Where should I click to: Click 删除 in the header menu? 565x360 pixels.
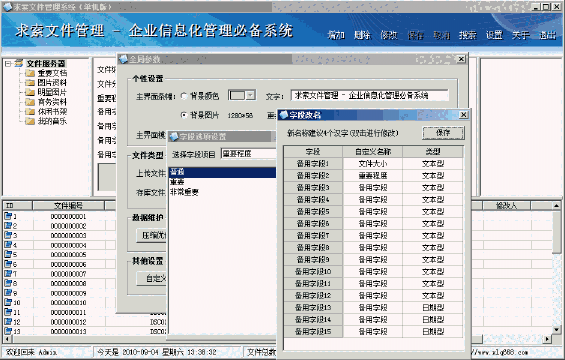tap(362, 35)
